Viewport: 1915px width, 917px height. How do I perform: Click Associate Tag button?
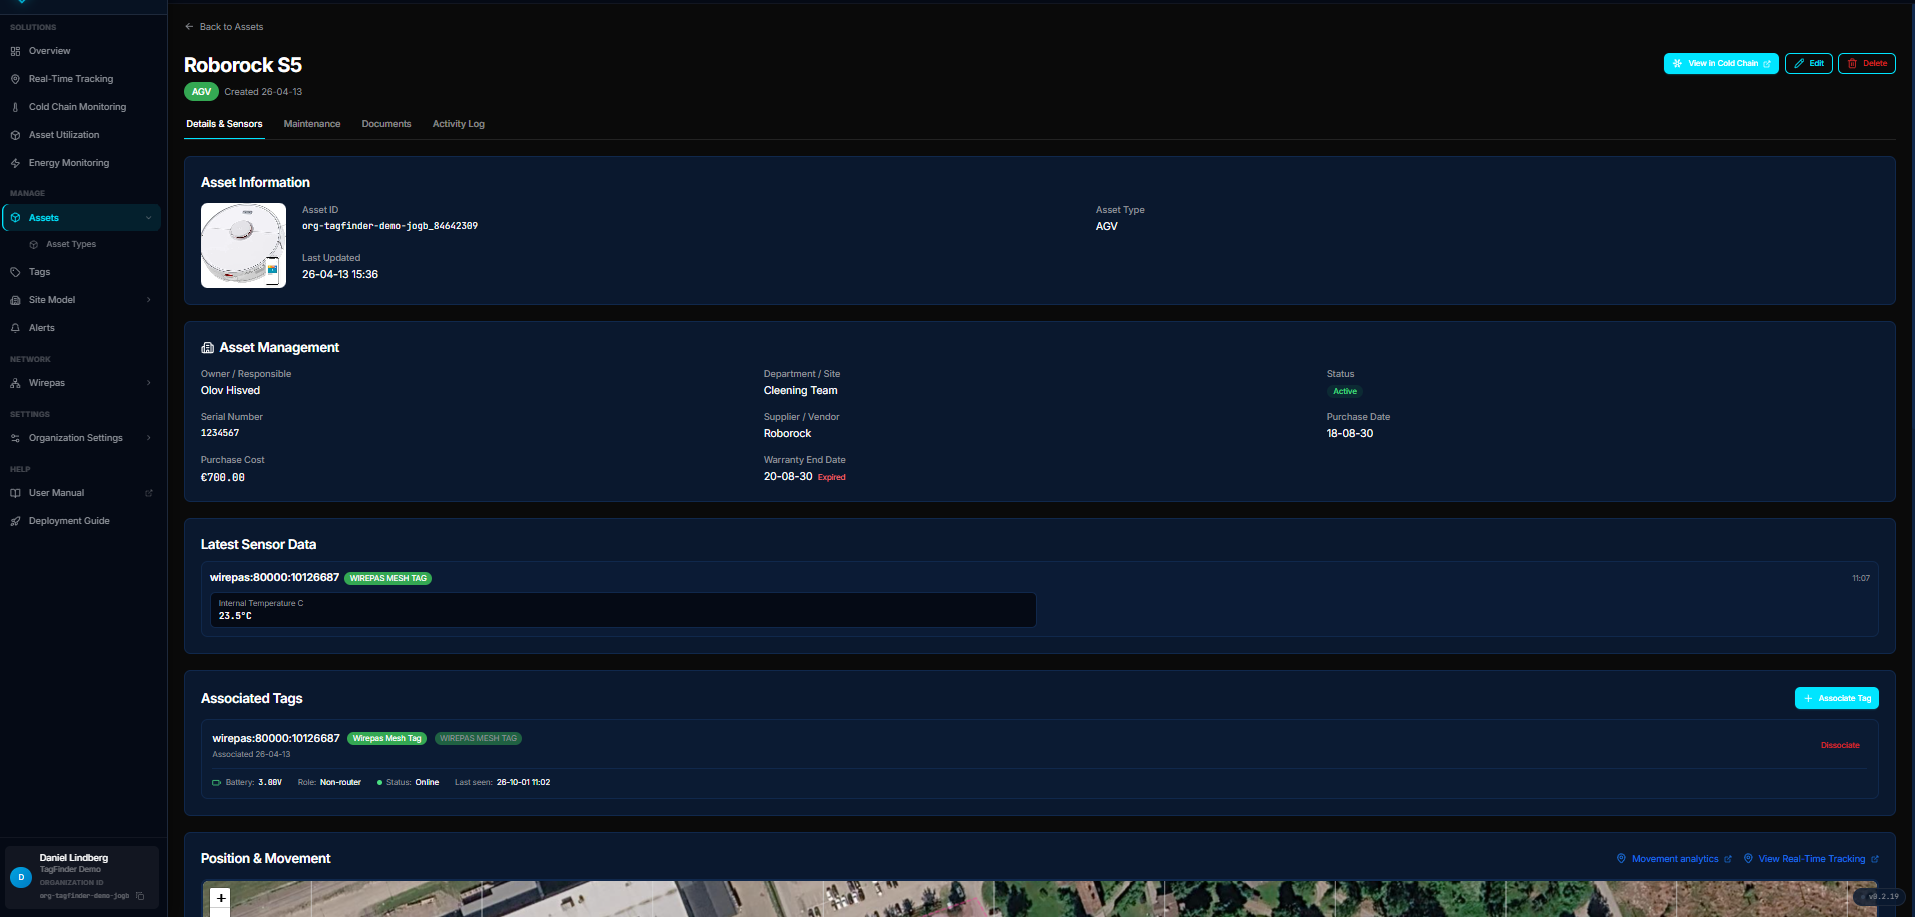click(1836, 698)
